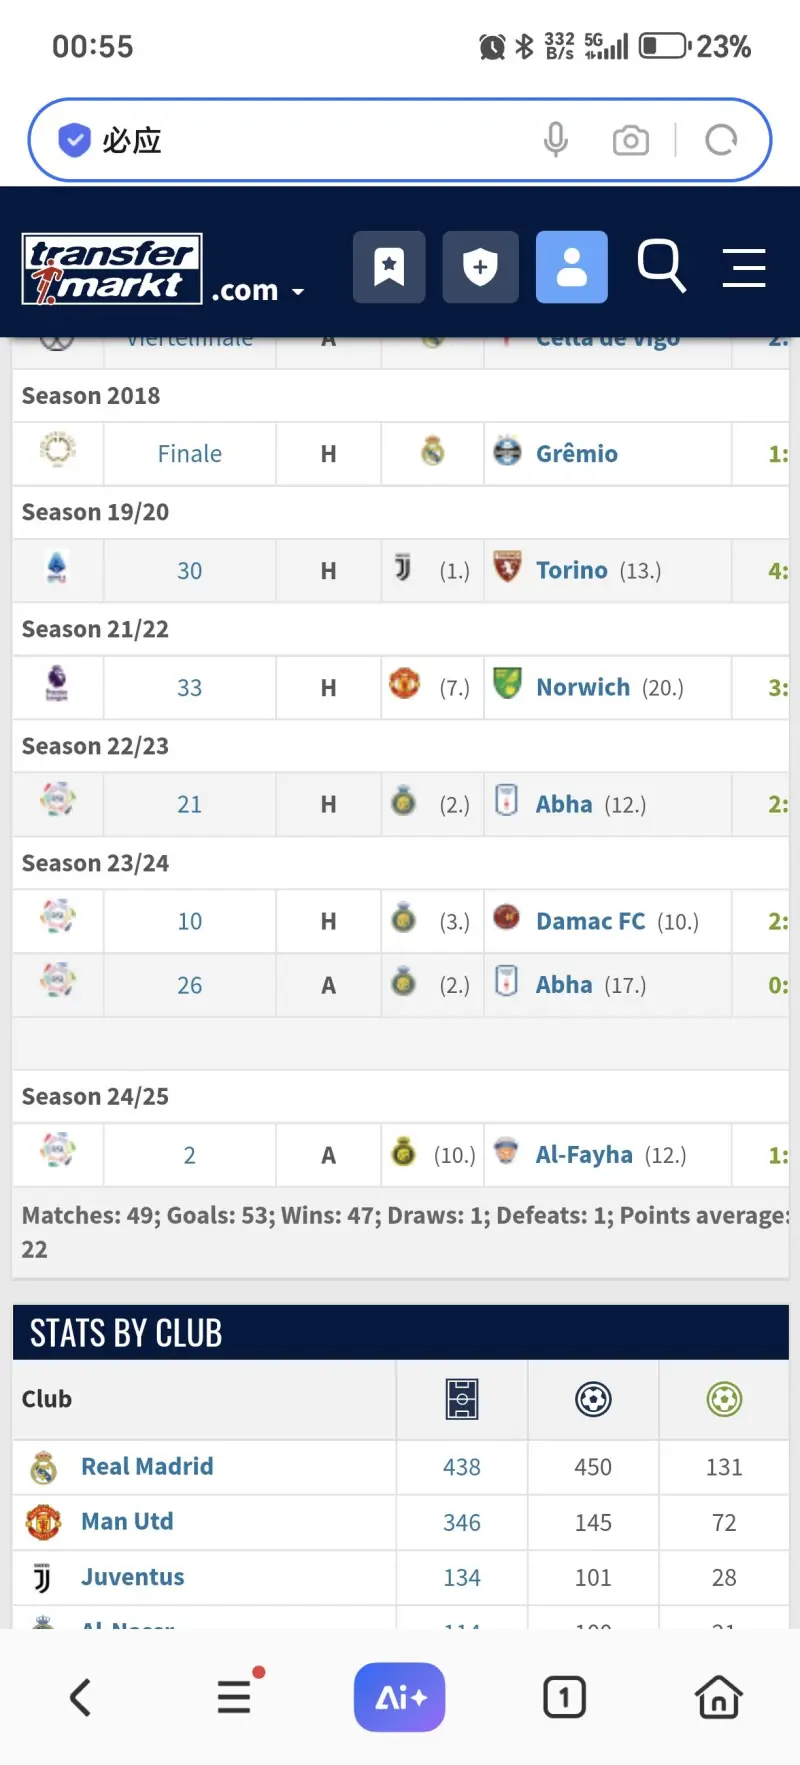Tap the camera image search icon
The image size is (800, 1765).
coord(630,140)
